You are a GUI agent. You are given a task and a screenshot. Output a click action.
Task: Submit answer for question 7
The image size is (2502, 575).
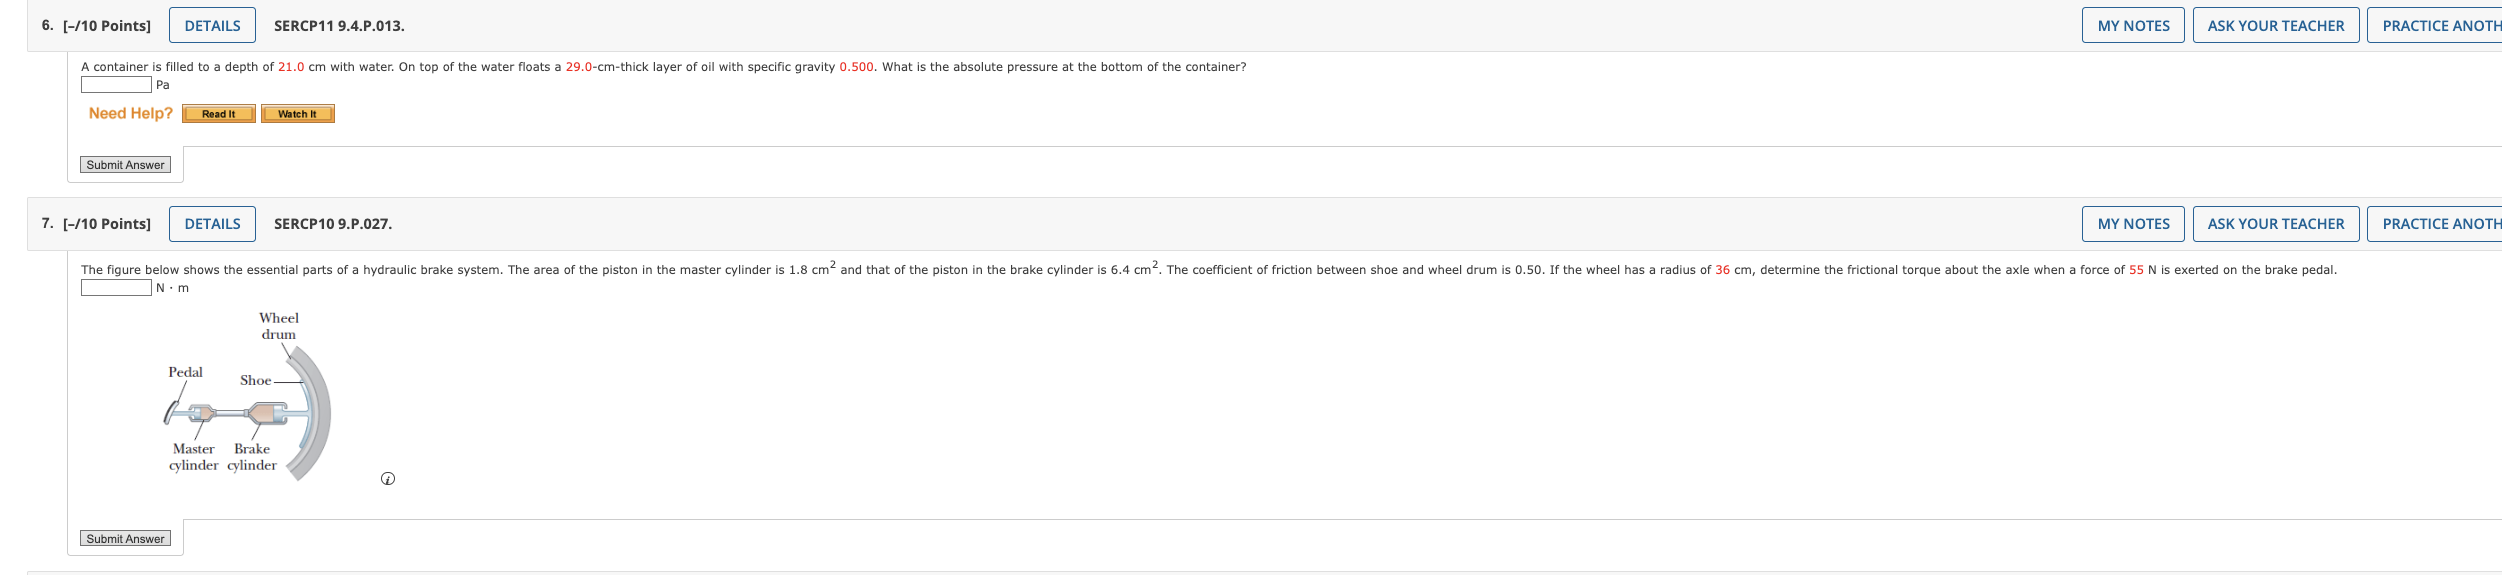tap(125, 539)
